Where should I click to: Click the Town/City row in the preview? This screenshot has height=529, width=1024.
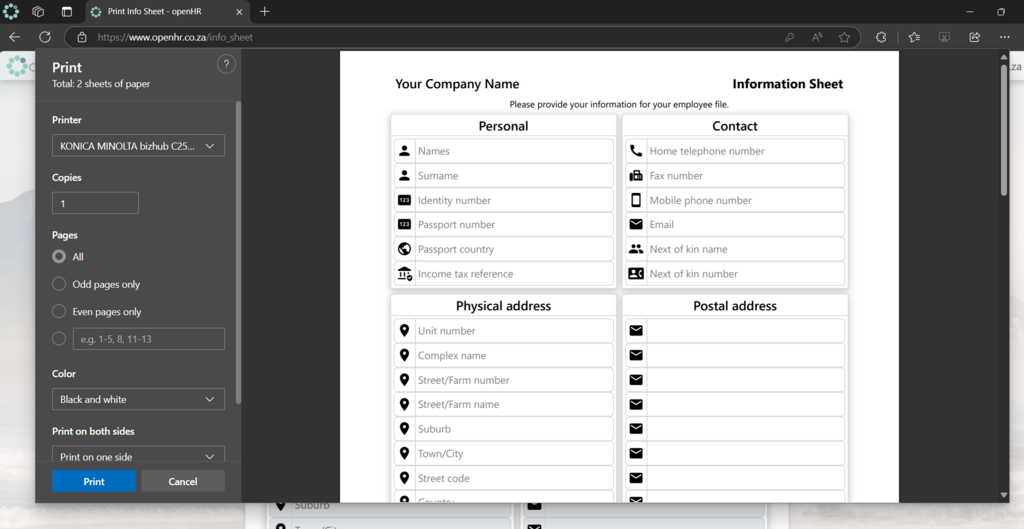(504, 453)
